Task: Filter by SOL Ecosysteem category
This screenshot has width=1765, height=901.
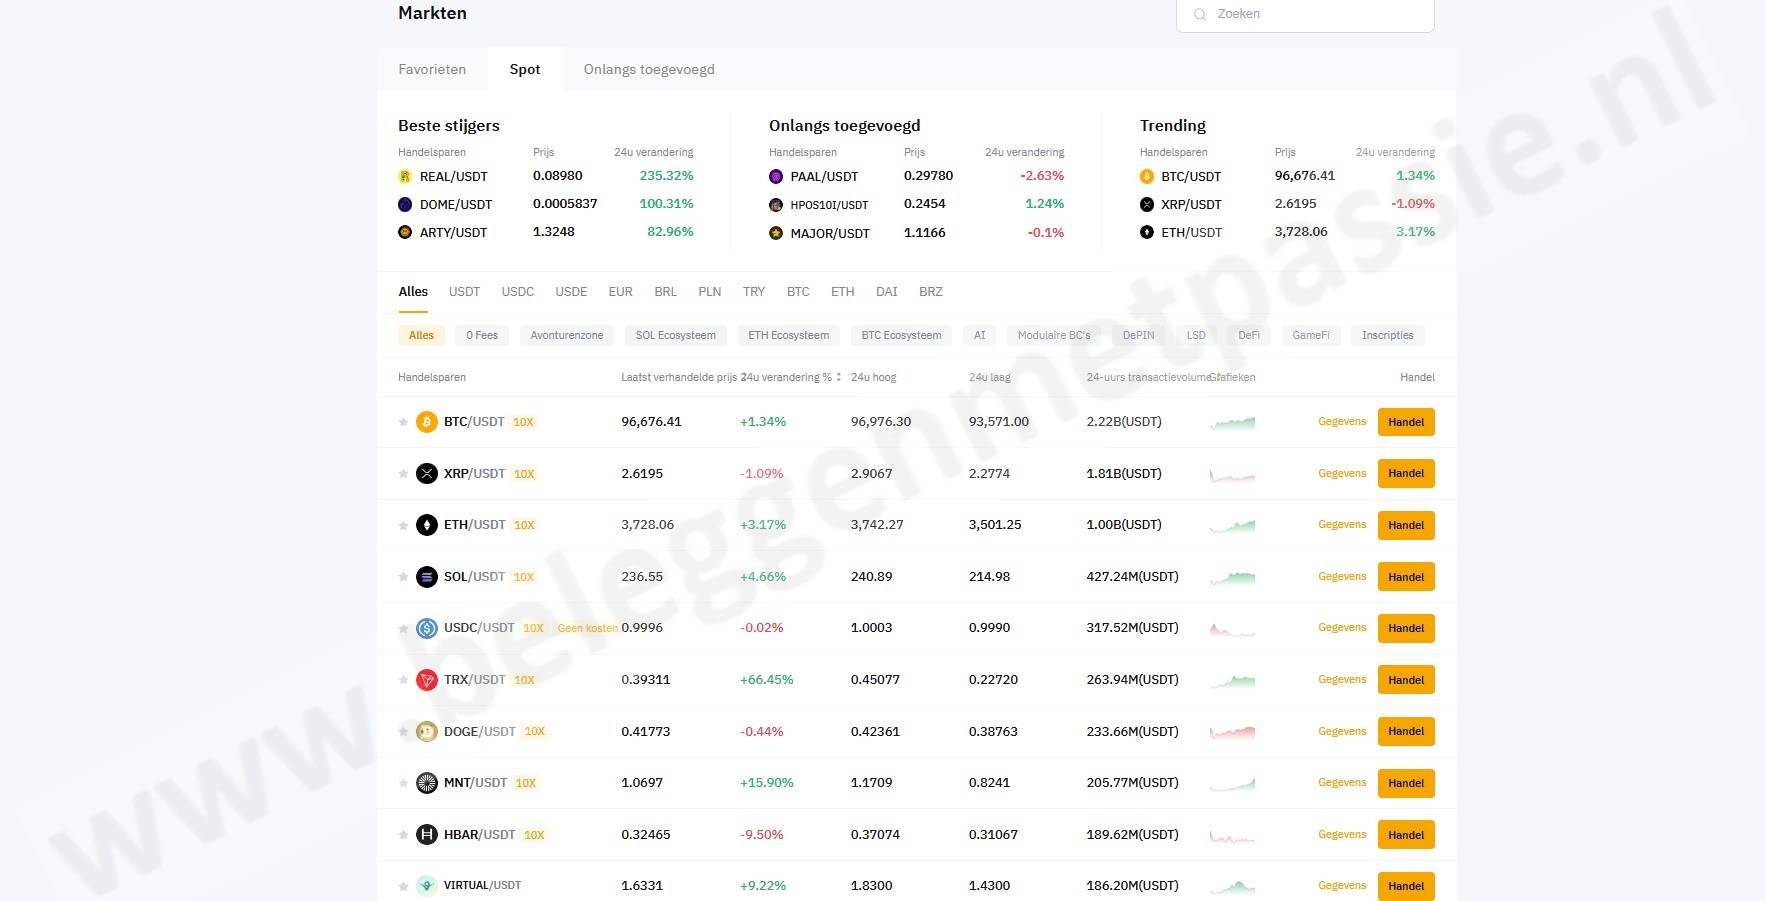Action: [x=675, y=336]
